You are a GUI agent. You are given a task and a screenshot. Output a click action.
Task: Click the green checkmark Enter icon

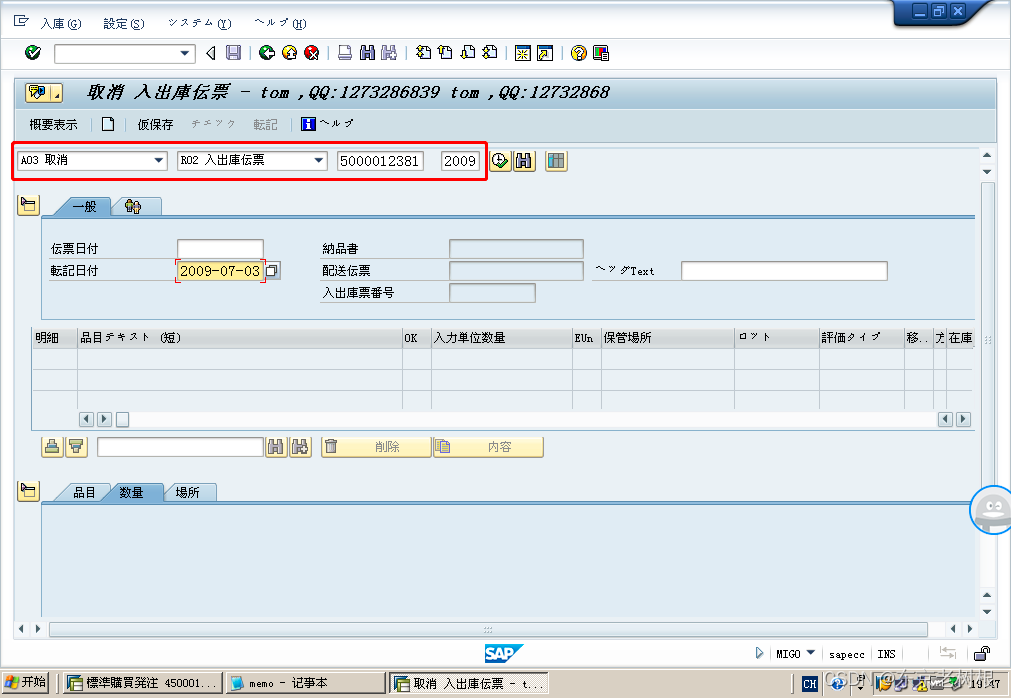(x=33, y=53)
